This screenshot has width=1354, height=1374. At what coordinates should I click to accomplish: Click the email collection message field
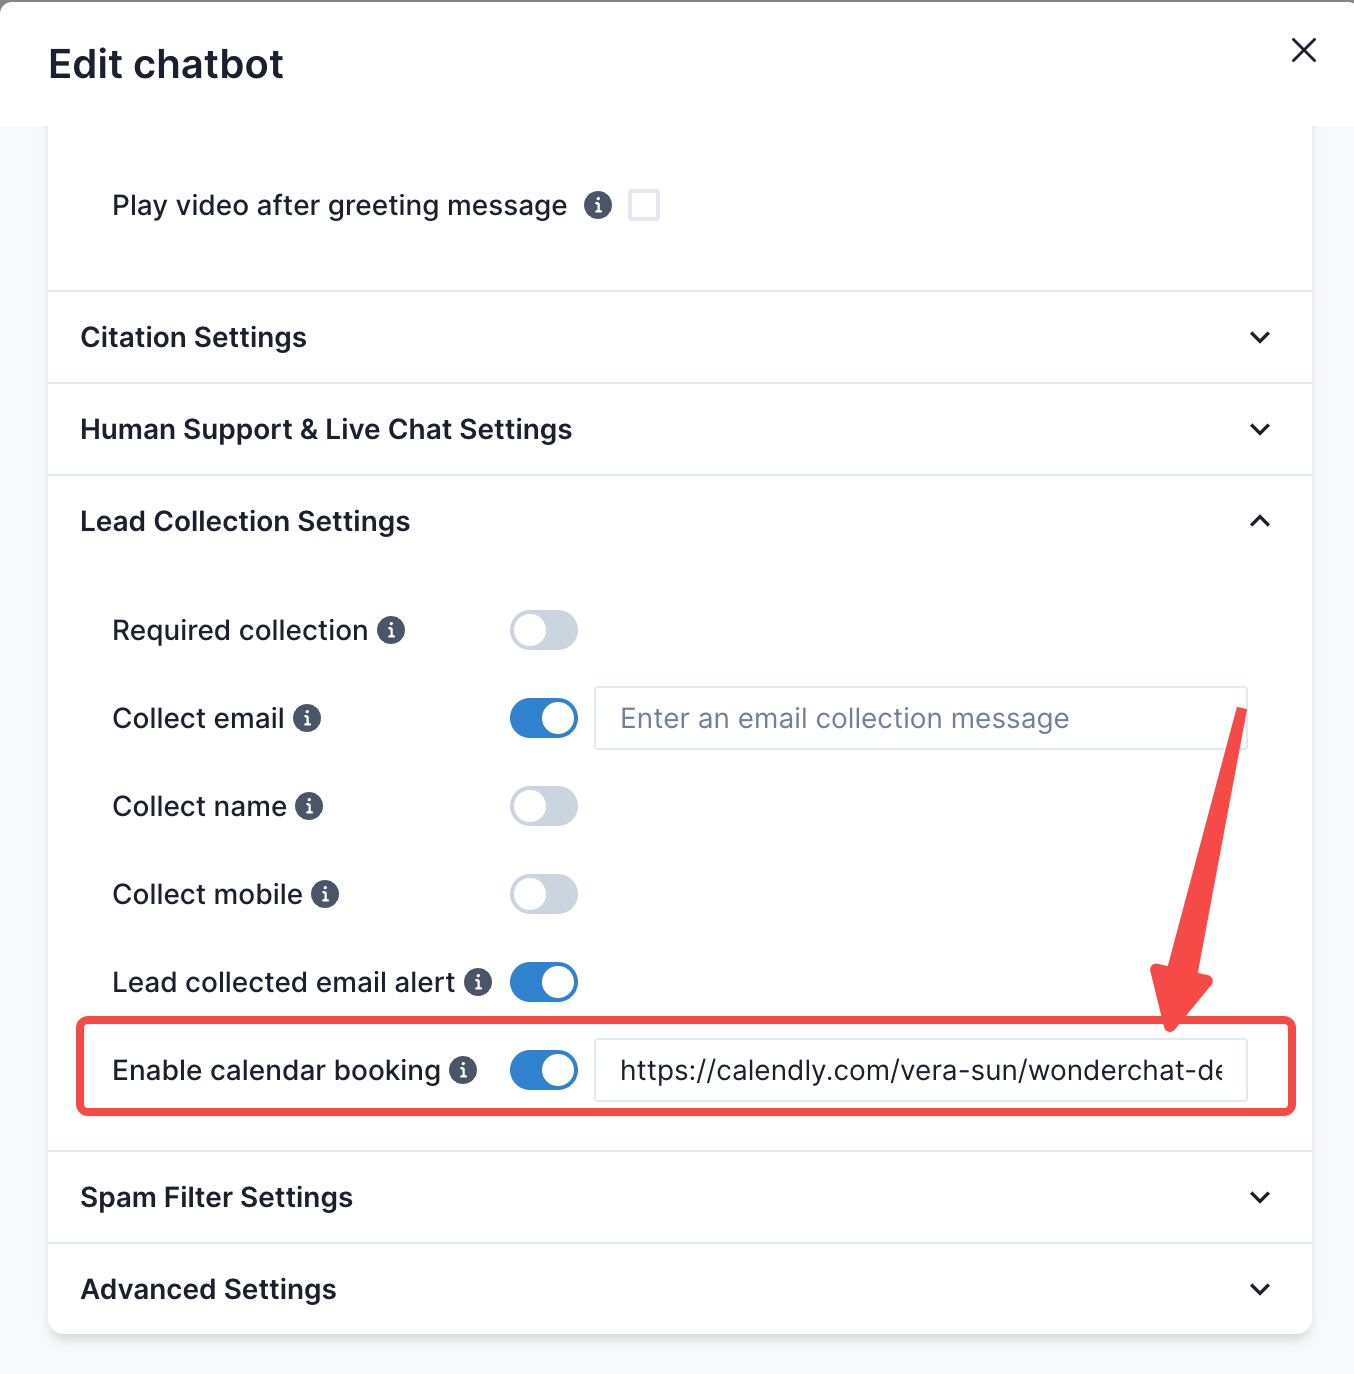(920, 718)
